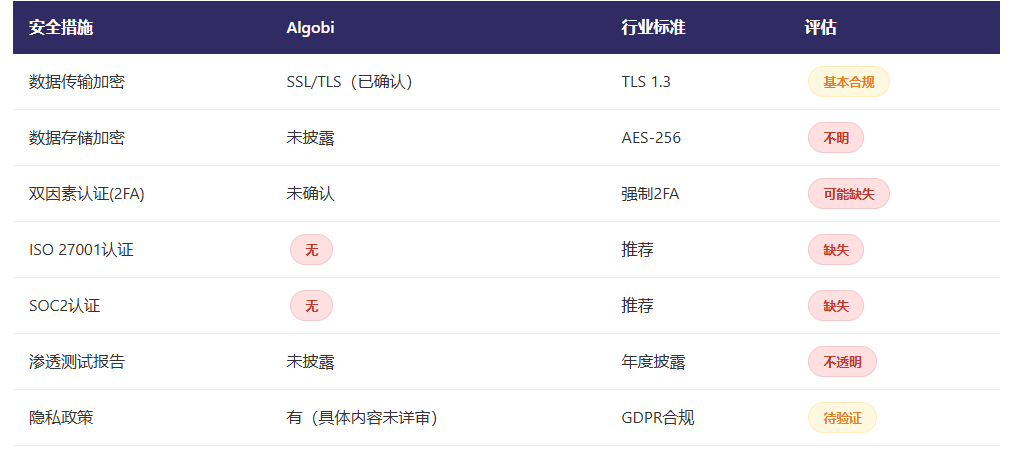1010x454 pixels.
Task: Click the 缺失 badge in SOC2 row
Action: click(x=835, y=306)
